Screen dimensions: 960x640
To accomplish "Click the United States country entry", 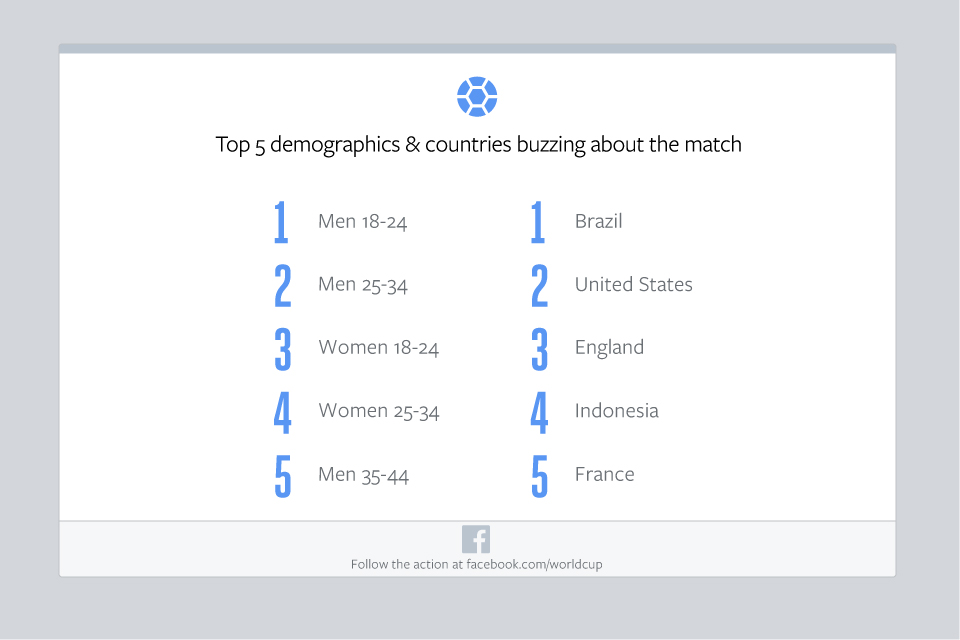I will 634,285.
